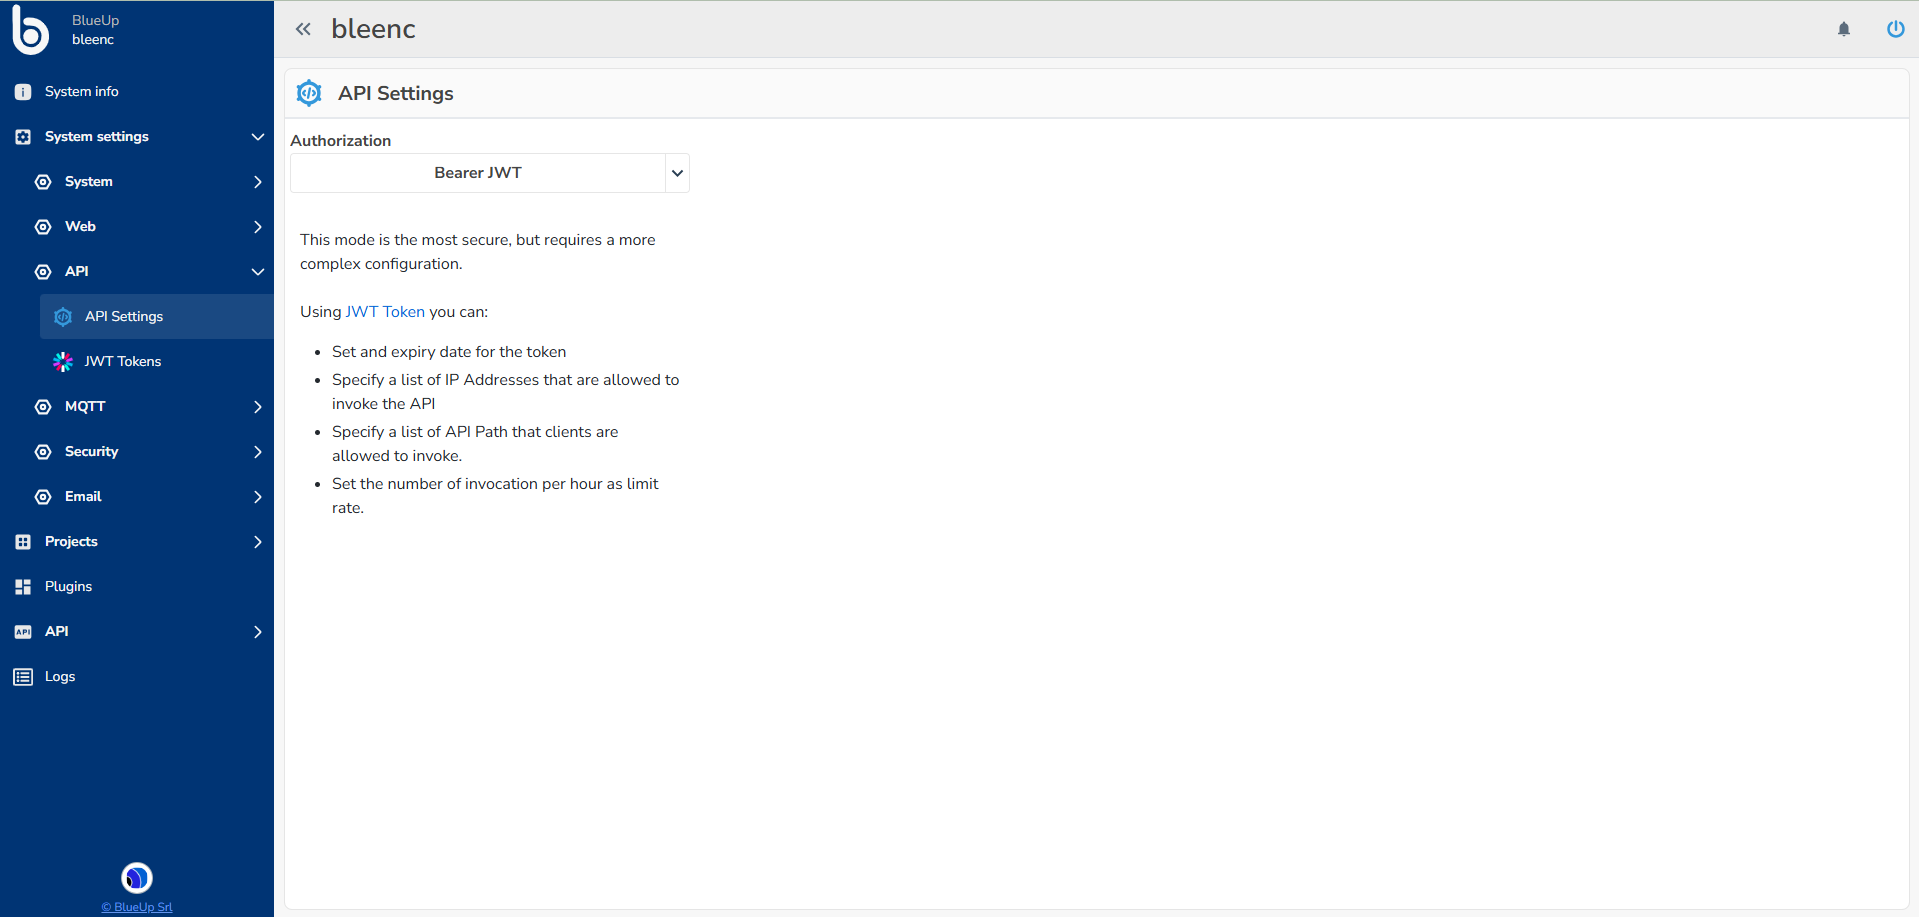Click the BlueUp logo in sidebar header
Viewport: 1919px width, 917px height.
pyautogui.click(x=30, y=29)
